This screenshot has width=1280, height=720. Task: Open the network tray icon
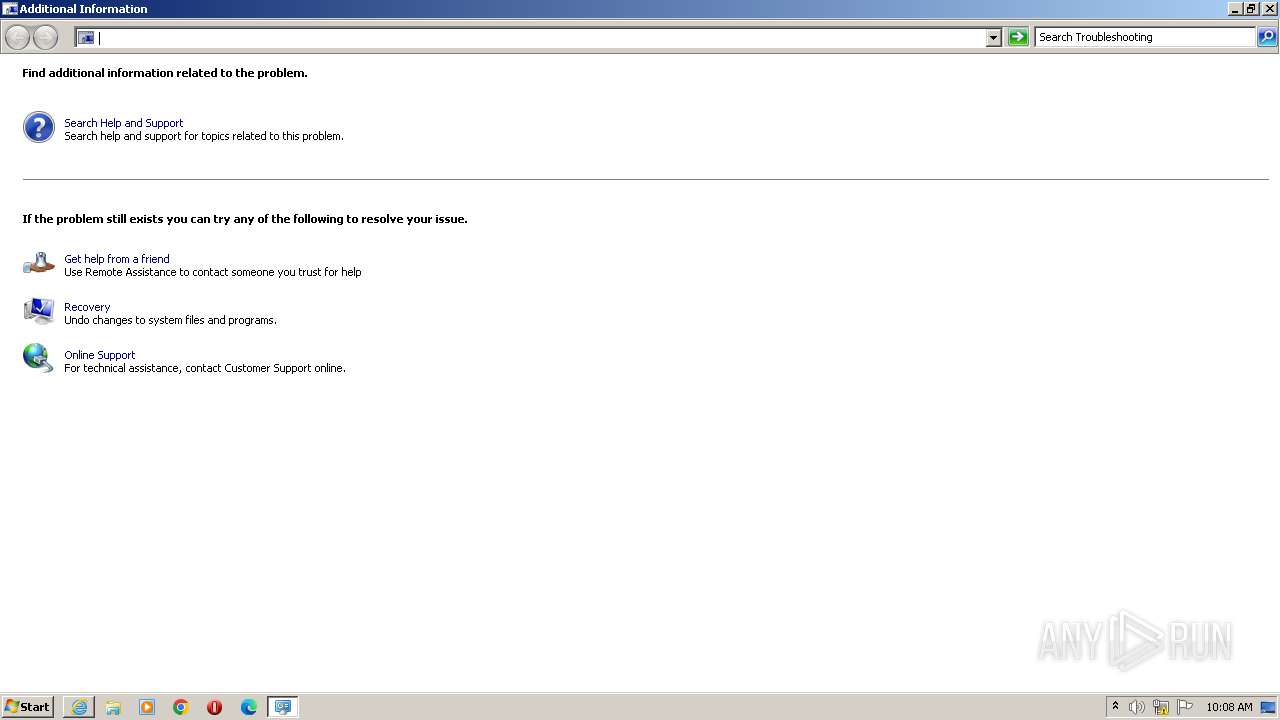coord(1161,707)
